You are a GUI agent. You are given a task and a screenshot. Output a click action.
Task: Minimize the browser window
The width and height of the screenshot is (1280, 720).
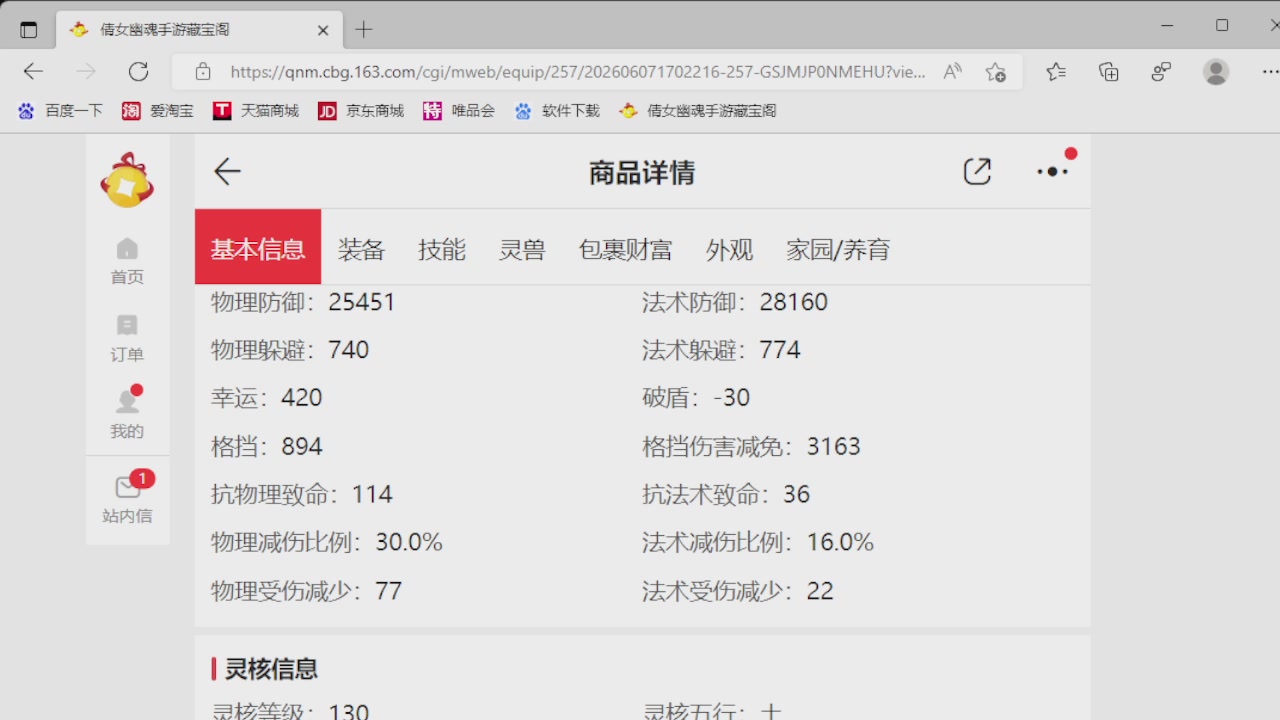(1167, 26)
